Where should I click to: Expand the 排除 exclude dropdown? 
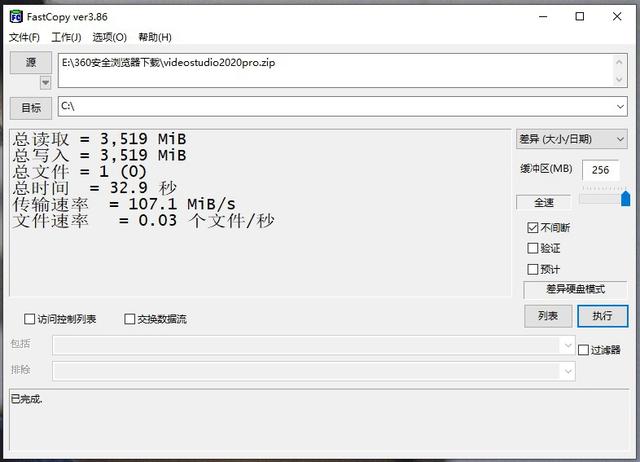568,371
